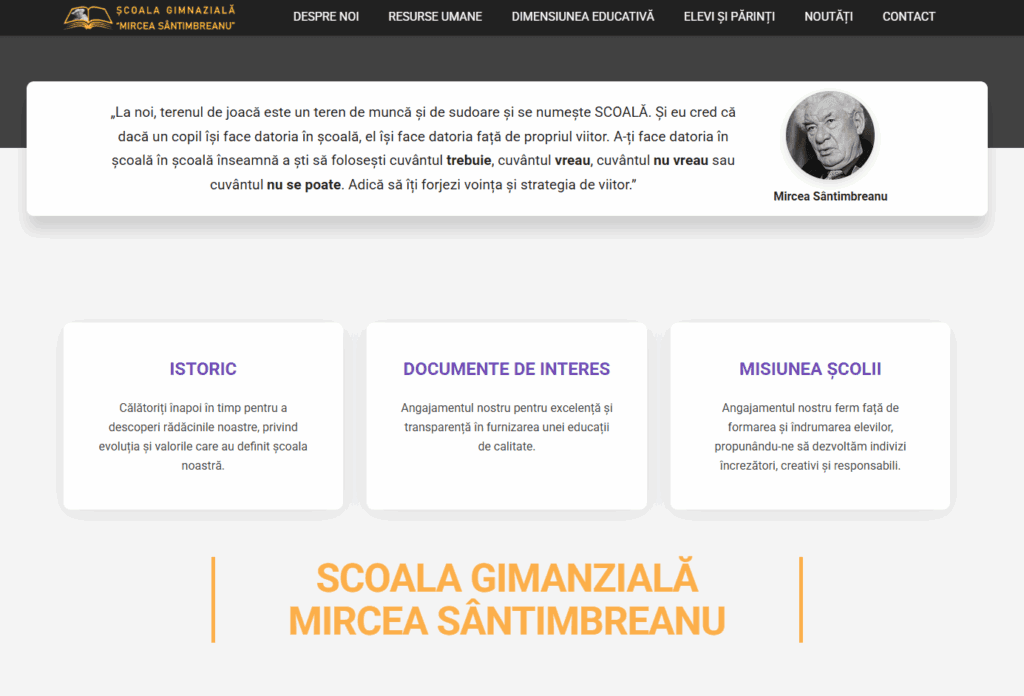
Task: Open the Despre Noi menu
Action: (326, 17)
